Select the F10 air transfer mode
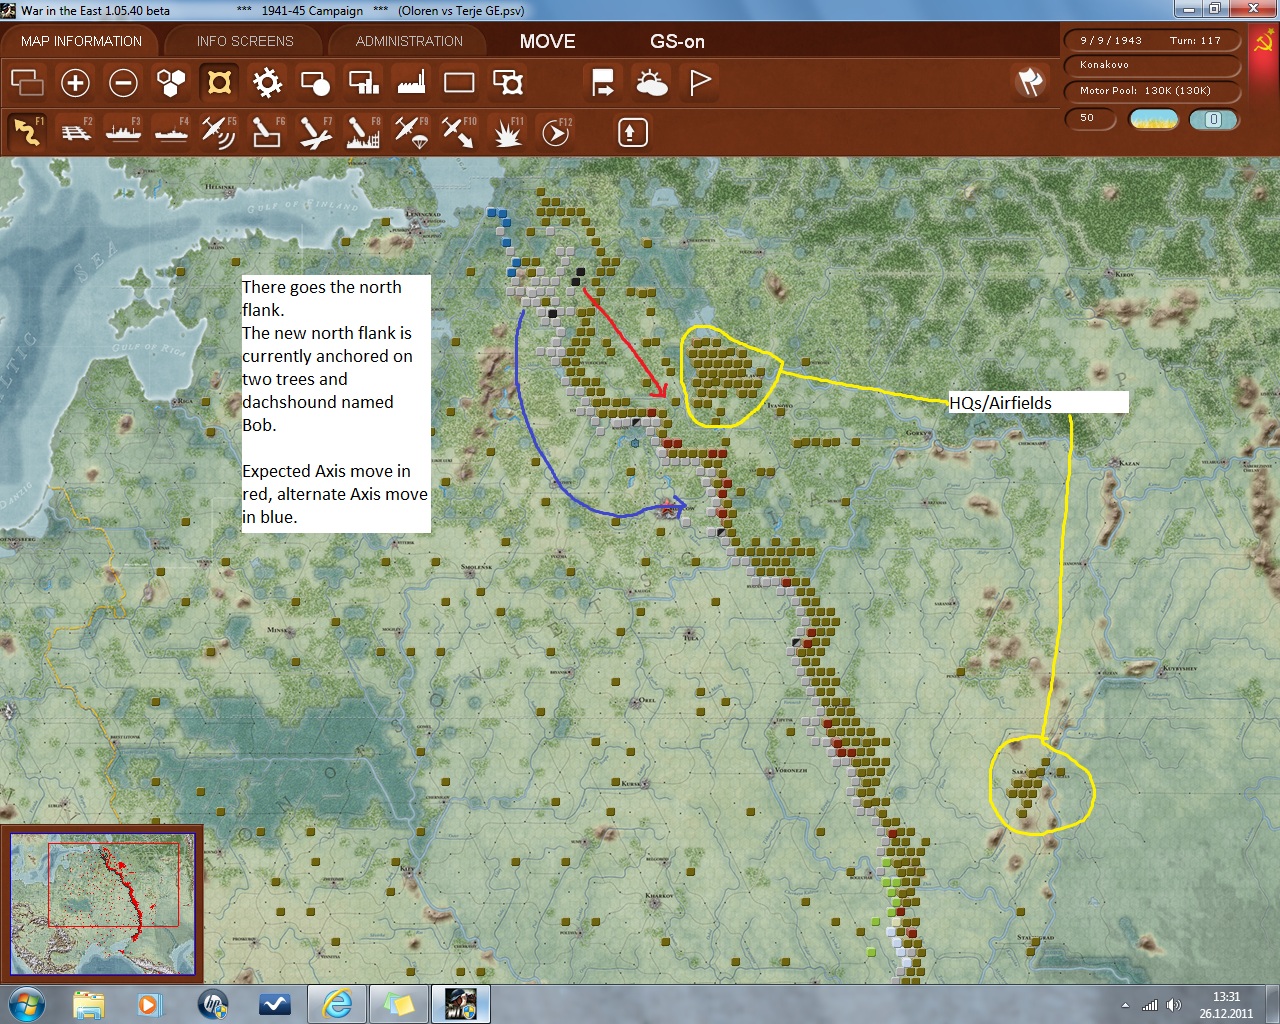This screenshot has height=1024, width=1280. click(x=459, y=131)
